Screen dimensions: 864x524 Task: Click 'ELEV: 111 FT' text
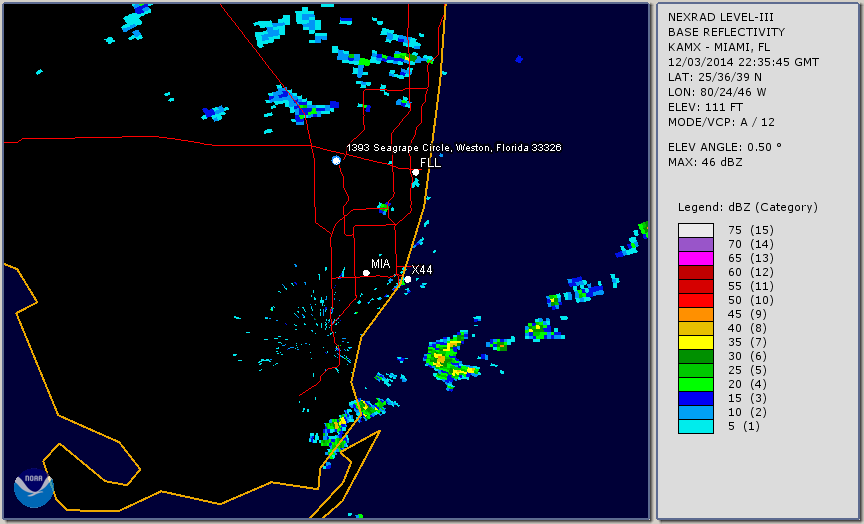[705, 107]
